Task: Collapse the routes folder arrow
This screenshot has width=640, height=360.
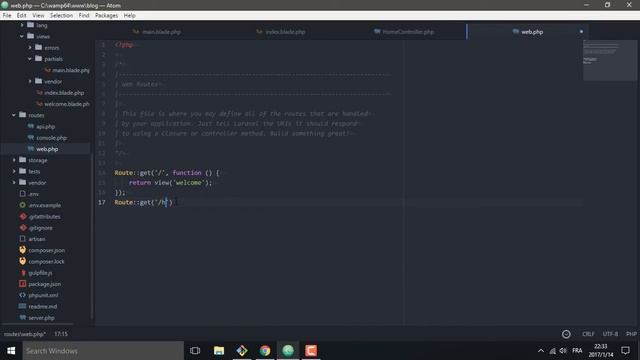Action: 14,115
